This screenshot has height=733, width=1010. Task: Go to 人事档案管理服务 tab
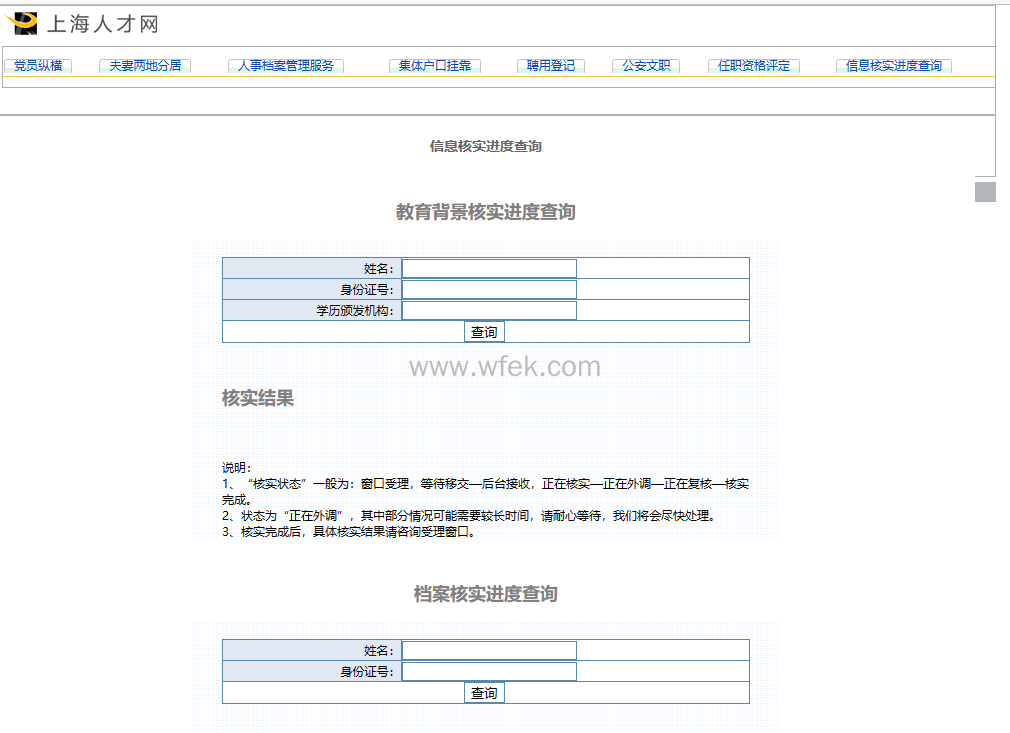286,66
